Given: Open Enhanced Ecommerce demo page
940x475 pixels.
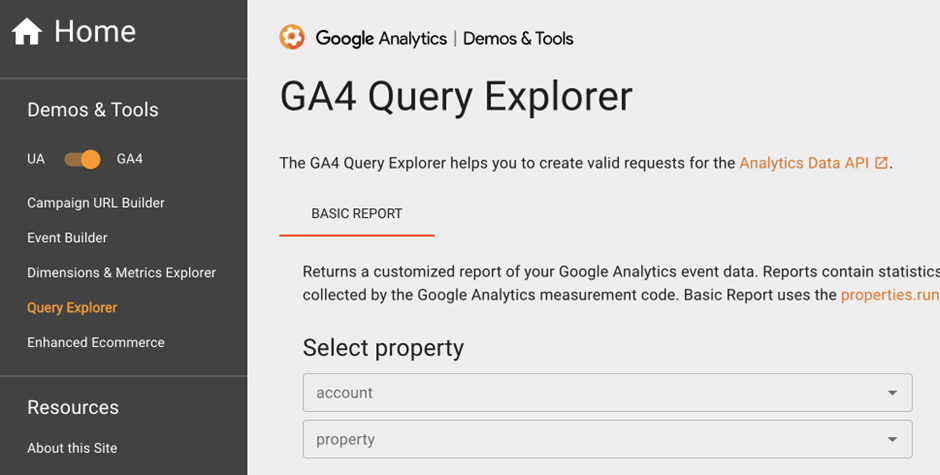Looking at the screenshot, I should (x=96, y=343).
